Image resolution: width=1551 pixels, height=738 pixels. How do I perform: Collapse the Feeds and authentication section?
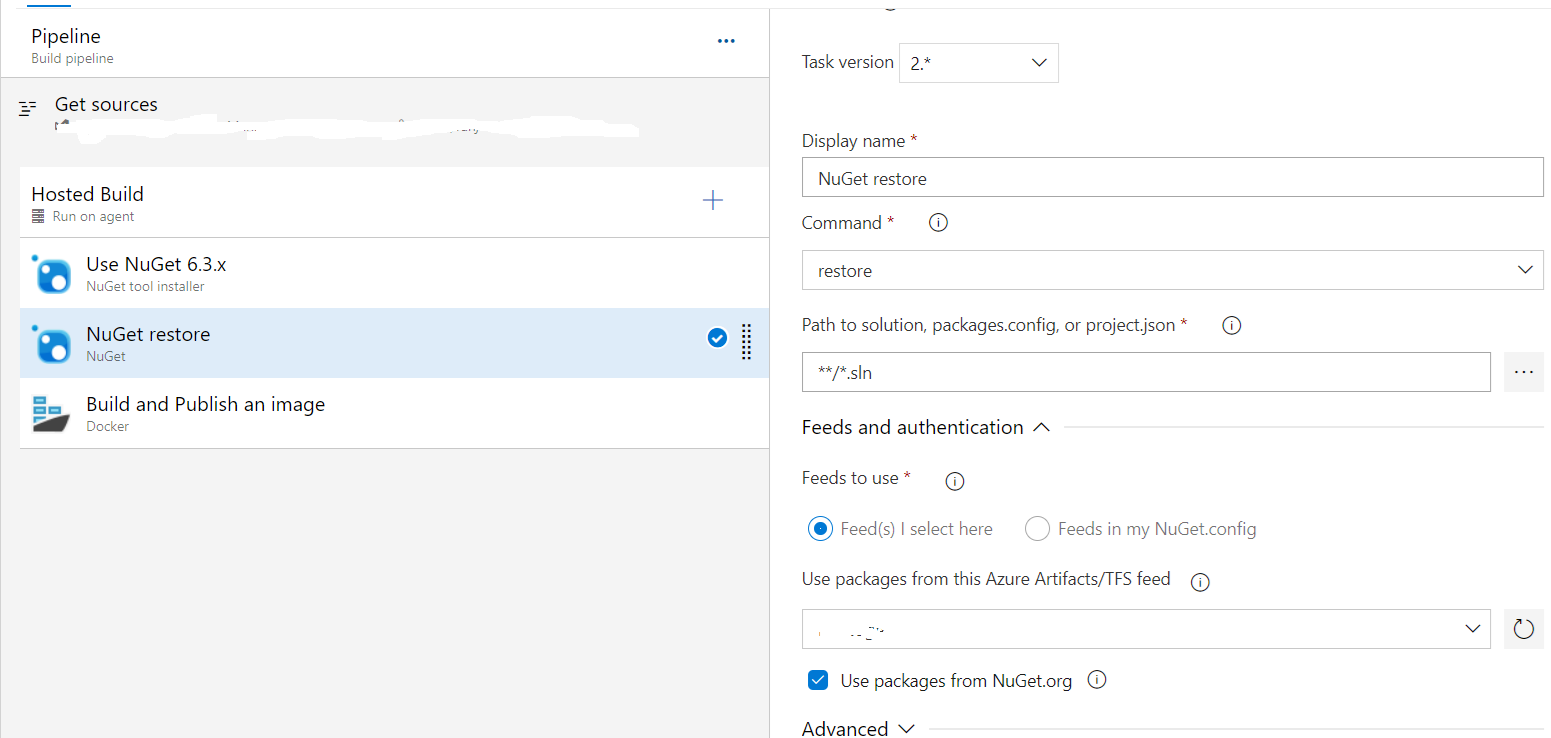tap(1041, 427)
